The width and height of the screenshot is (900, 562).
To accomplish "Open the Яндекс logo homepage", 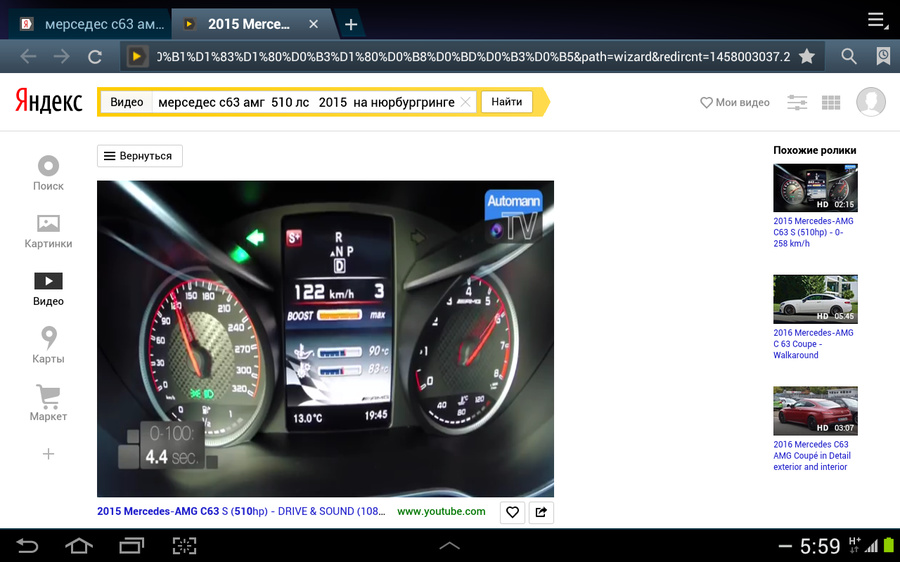I will click(49, 101).
